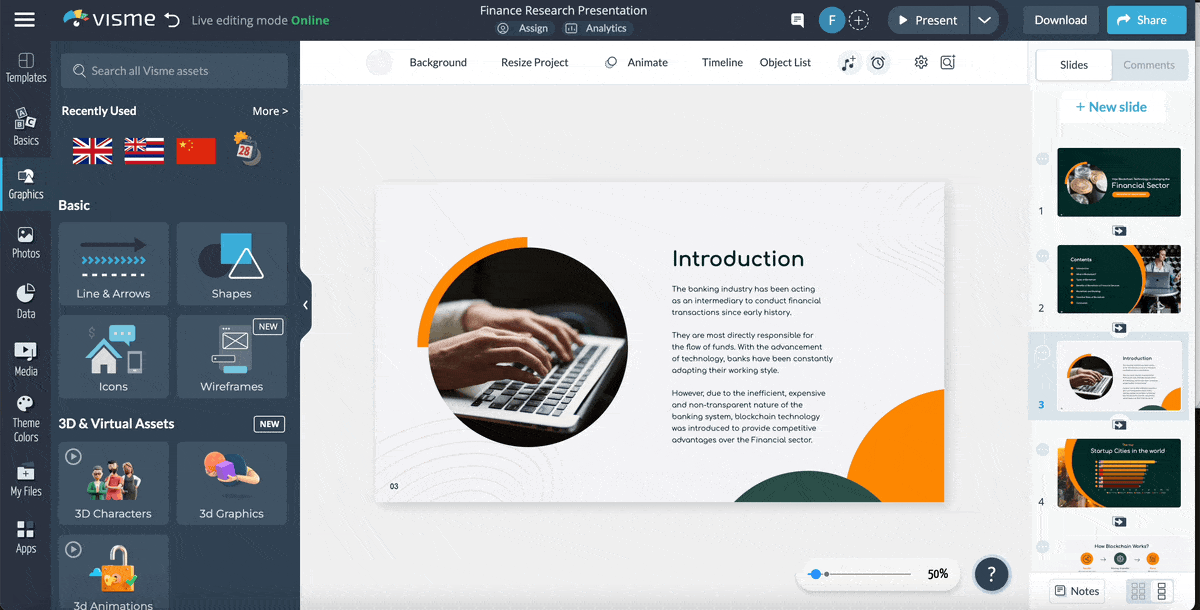The image size is (1200, 610).
Task: Expand the Present dropdown arrow
Action: [984, 20]
